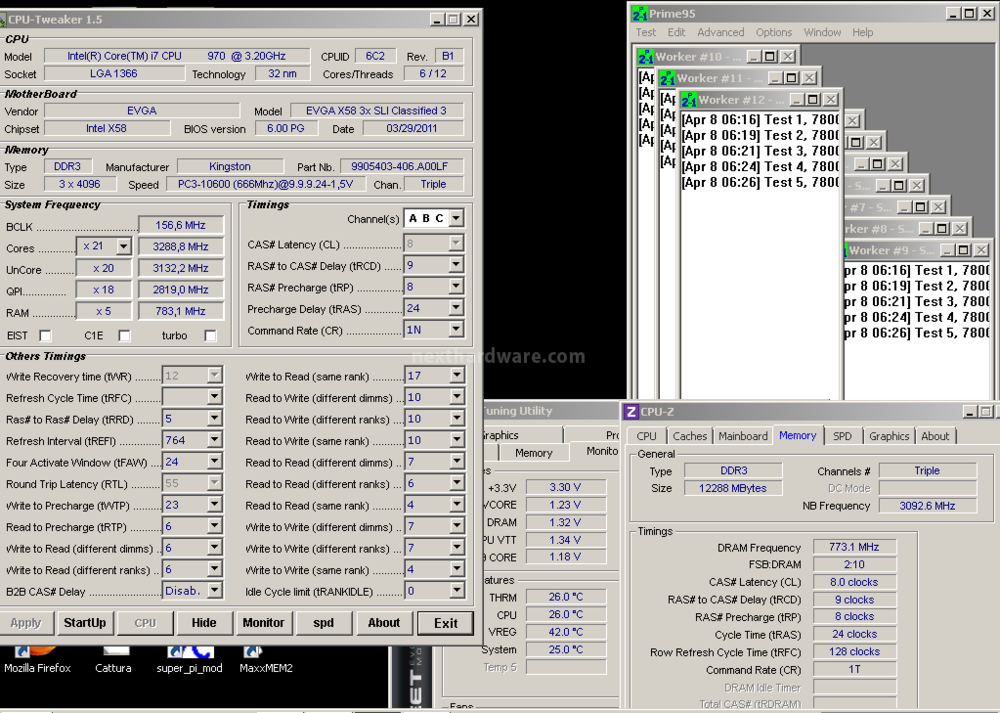The width and height of the screenshot is (1000, 713).
Task: Open the Window menu in Prime95
Action: pyautogui.click(x=822, y=33)
